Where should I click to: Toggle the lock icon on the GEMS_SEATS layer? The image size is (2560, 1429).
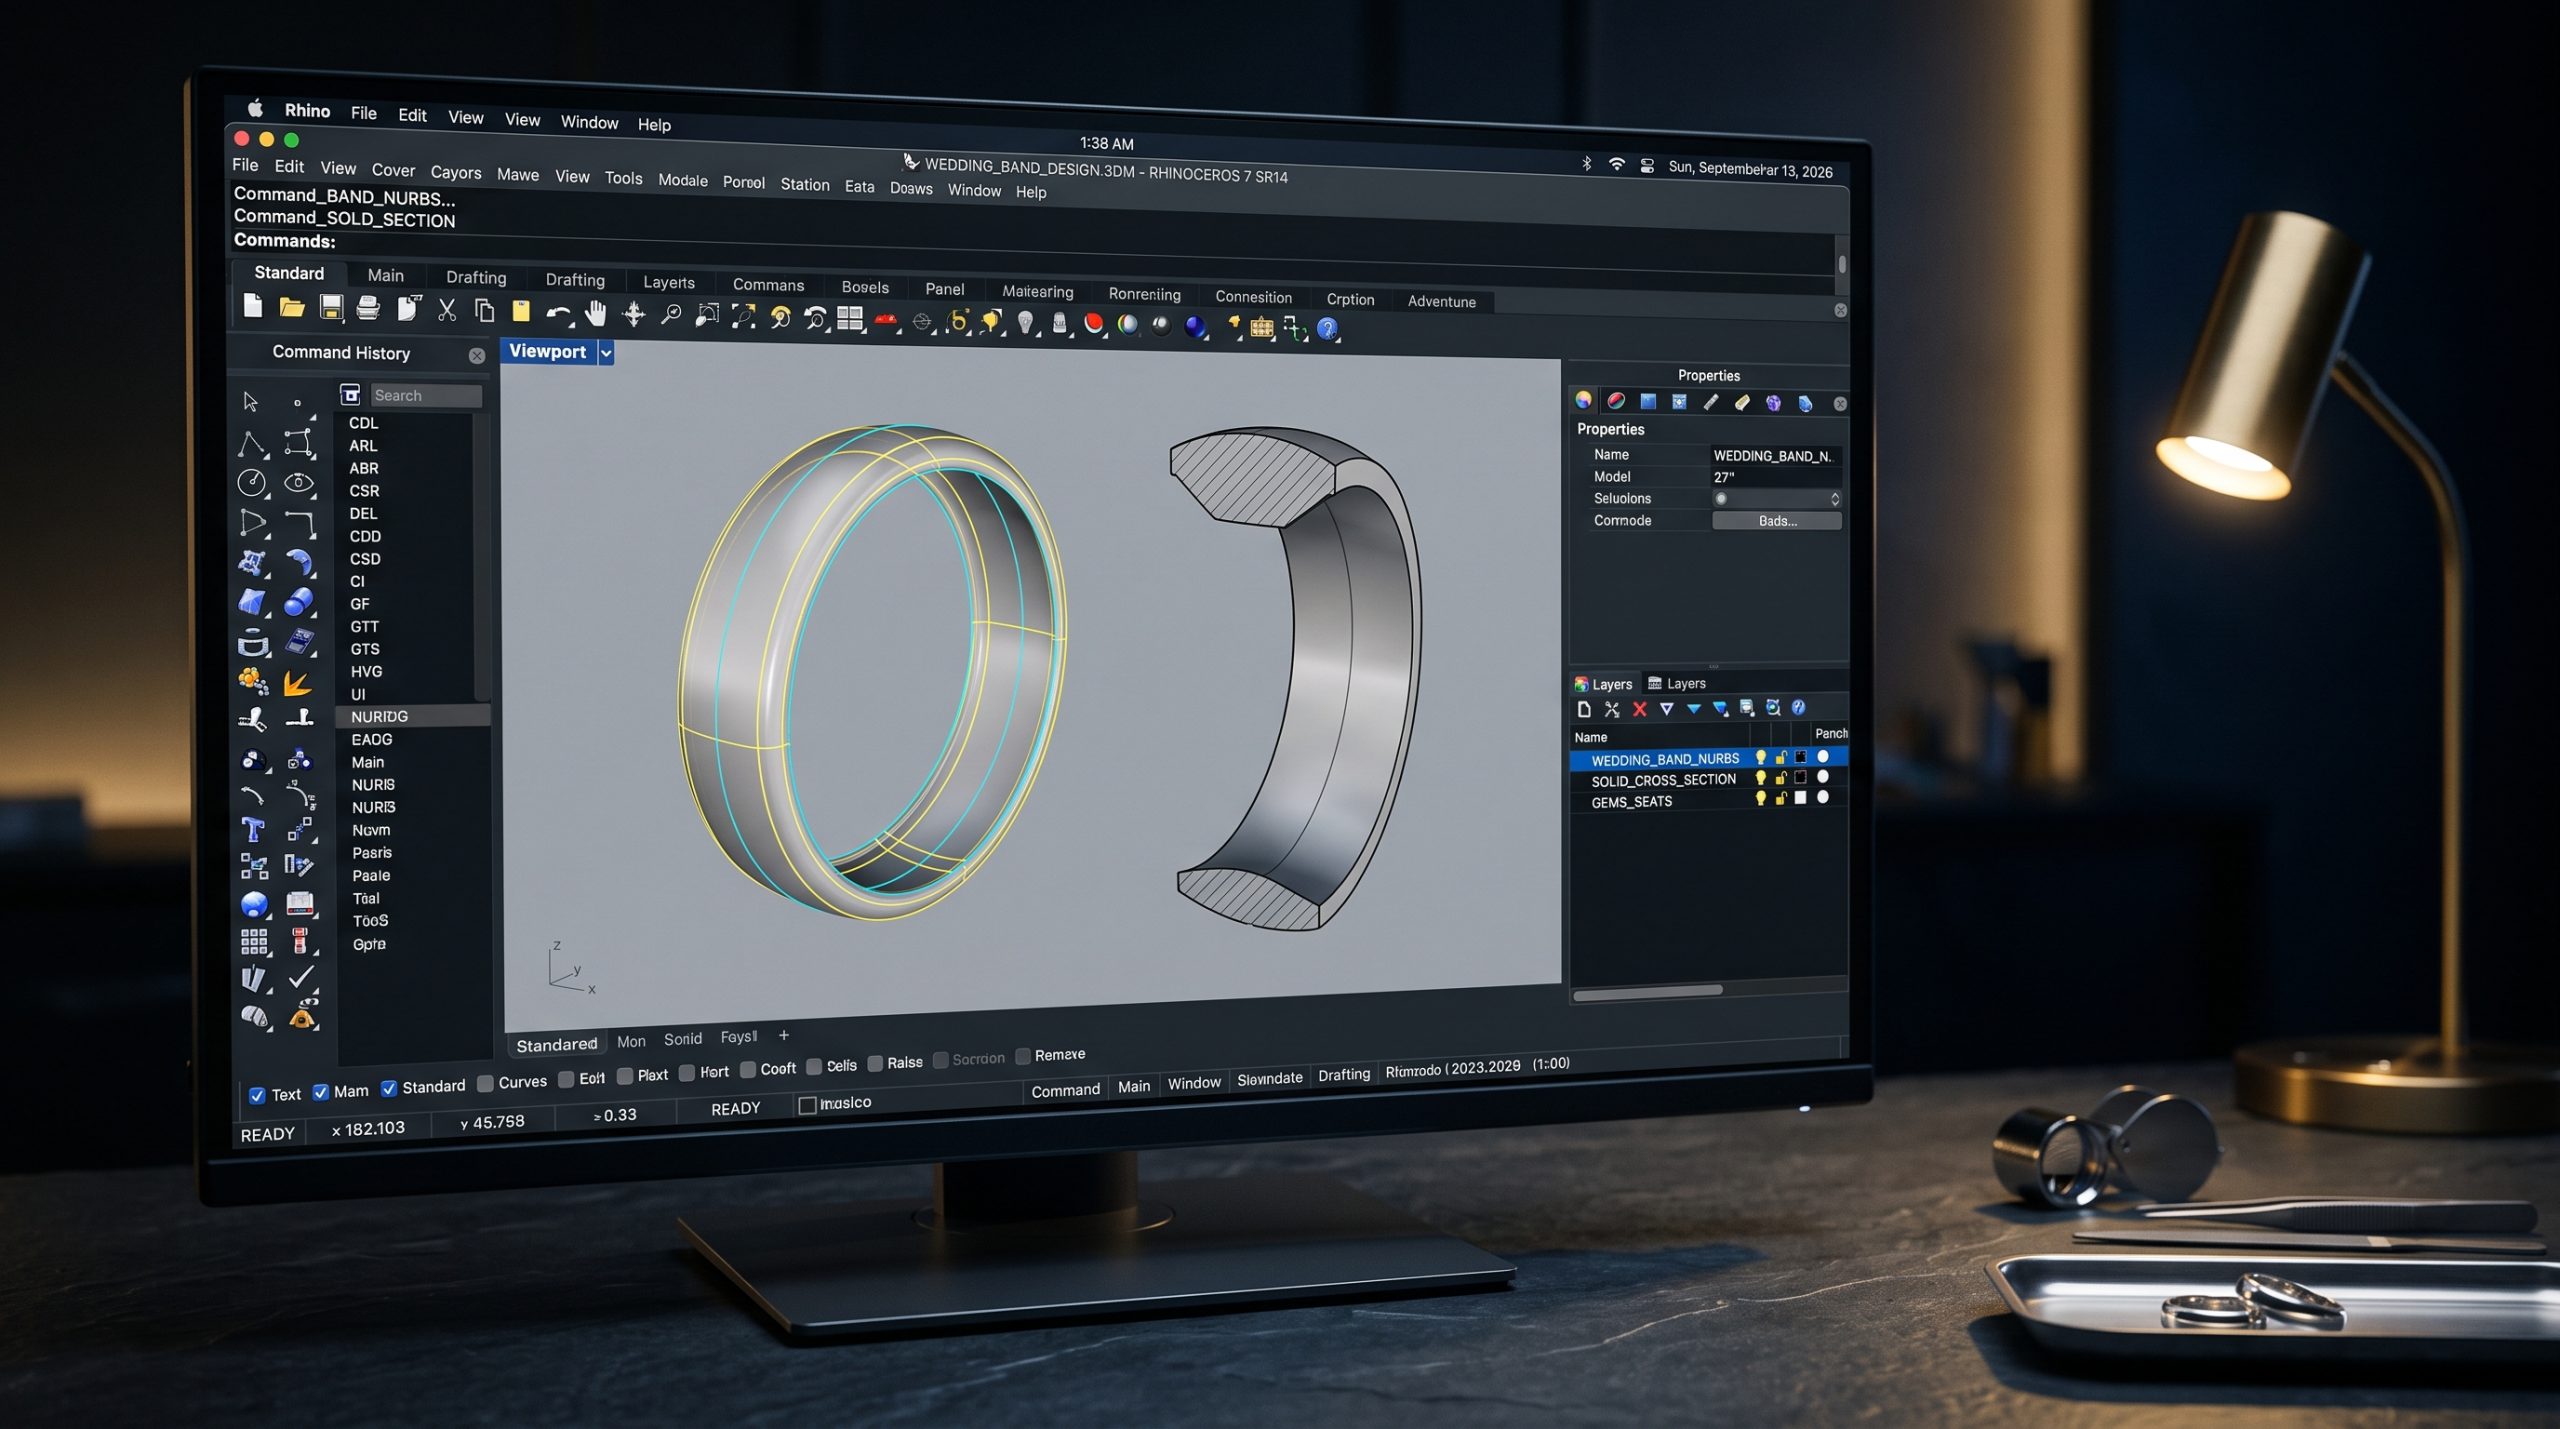tap(1781, 798)
